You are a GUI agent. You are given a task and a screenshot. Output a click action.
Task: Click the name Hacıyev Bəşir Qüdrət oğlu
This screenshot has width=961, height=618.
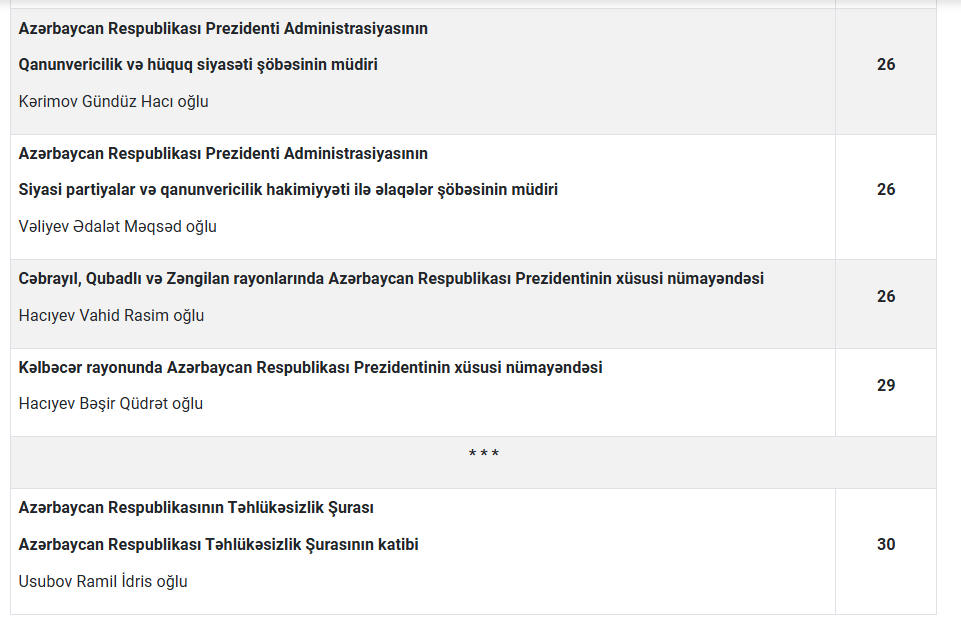point(110,404)
